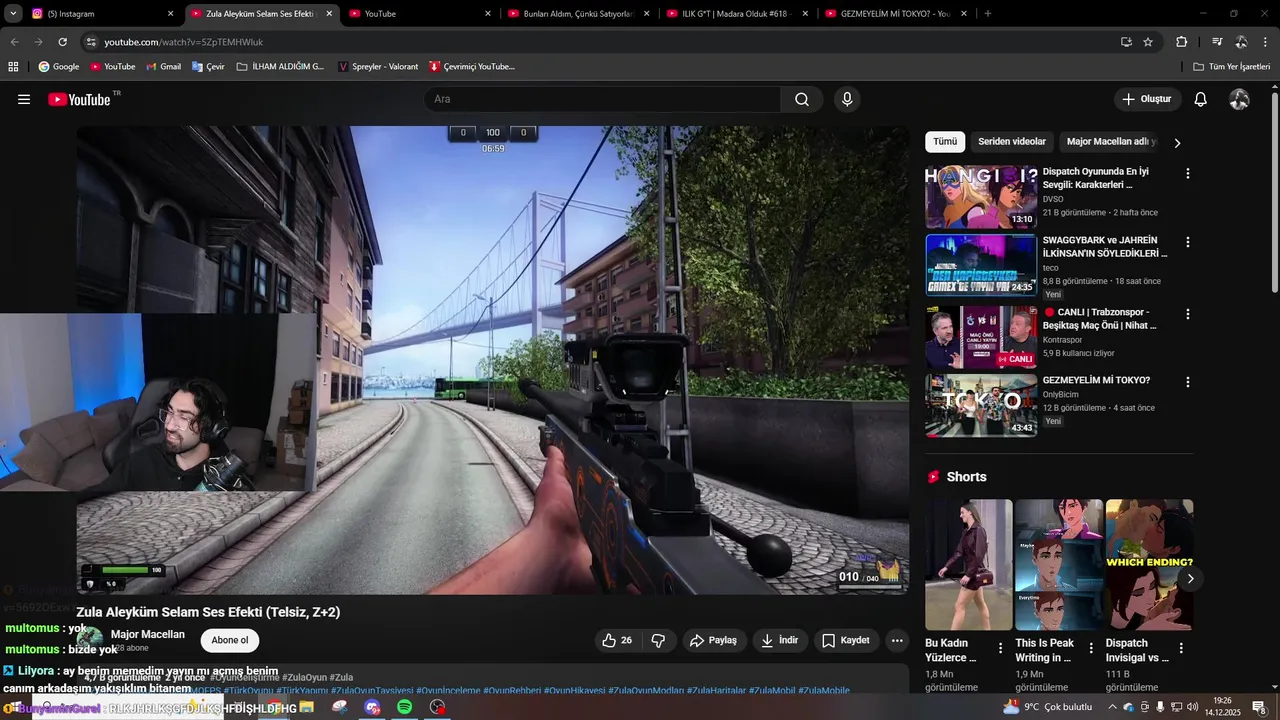Open the Chrome apps grid icon
Viewport: 1280px width, 720px height.
coord(13,66)
